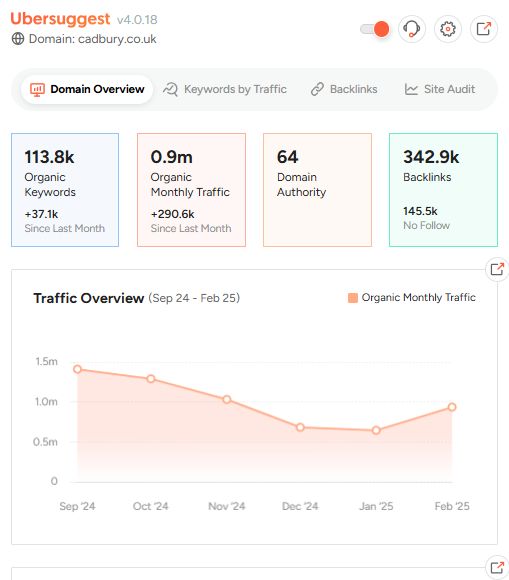509x580 pixels.
Task: Click the Nov '24 axis label
Action: [x=227, y=506]
